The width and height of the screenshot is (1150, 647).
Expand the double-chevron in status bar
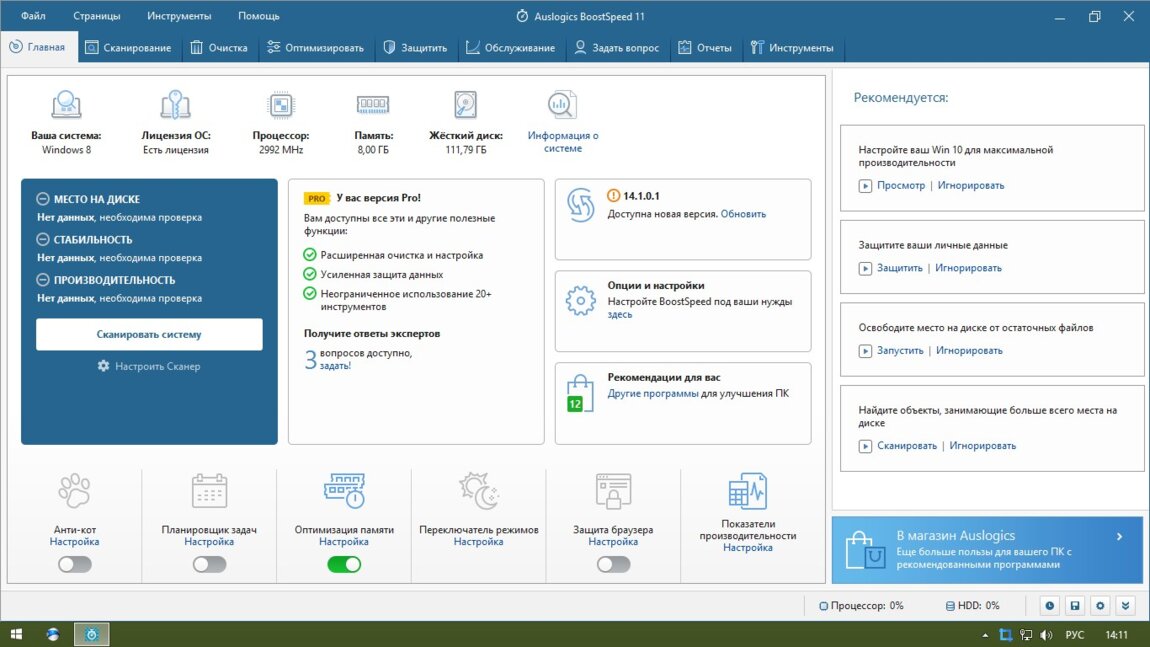[x=1126, y=605]
